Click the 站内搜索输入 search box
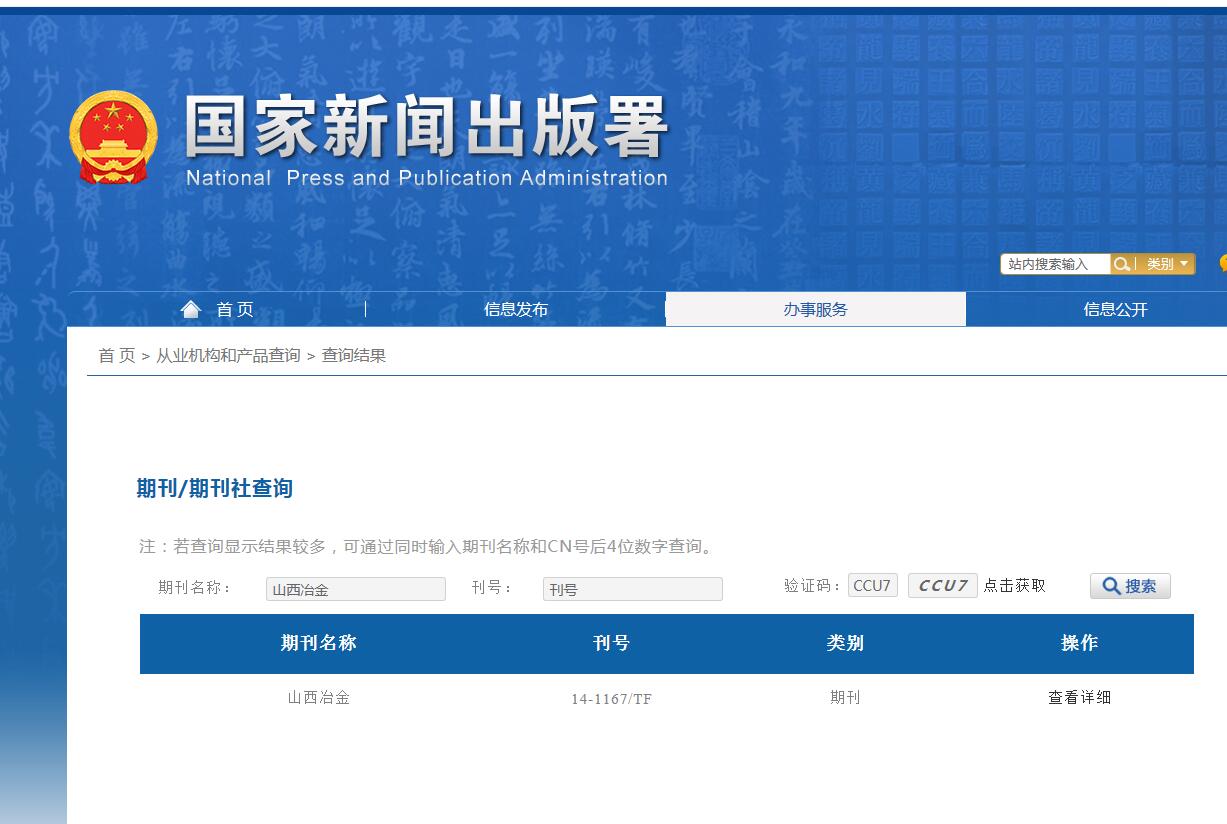The image size is (1227, 824). (1053, 263)
